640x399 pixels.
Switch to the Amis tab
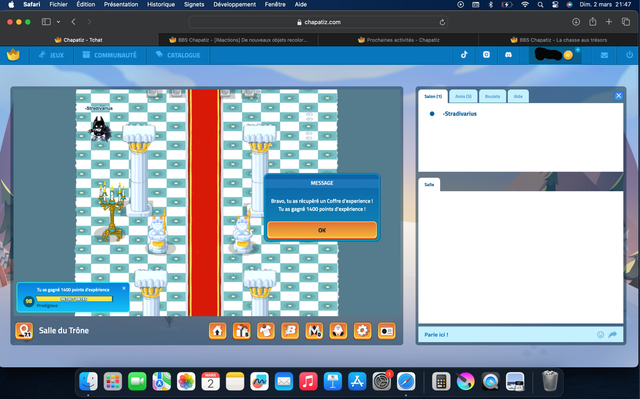click(463, 96)
